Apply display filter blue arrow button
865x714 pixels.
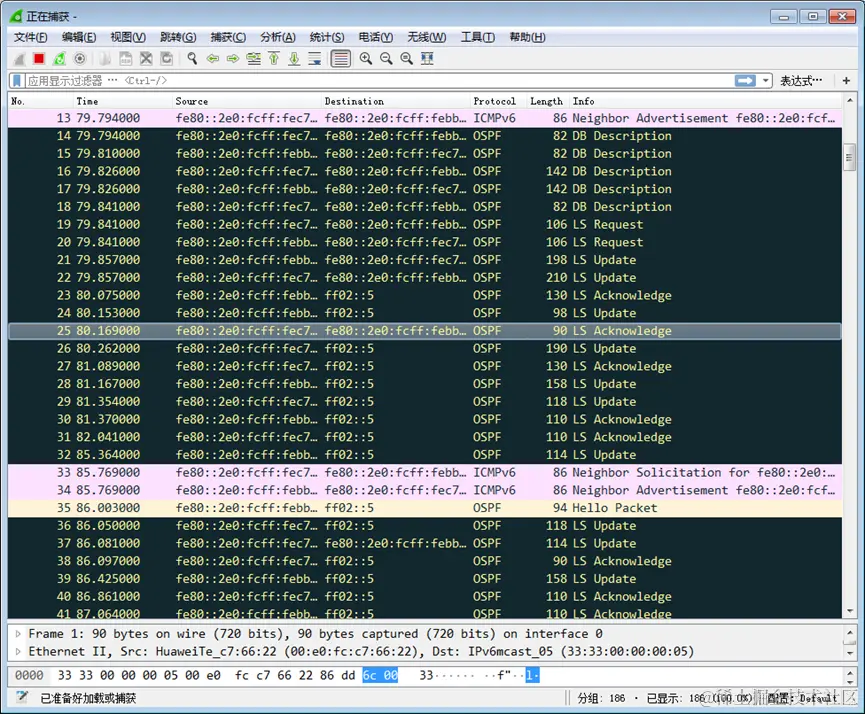[745, 81]
